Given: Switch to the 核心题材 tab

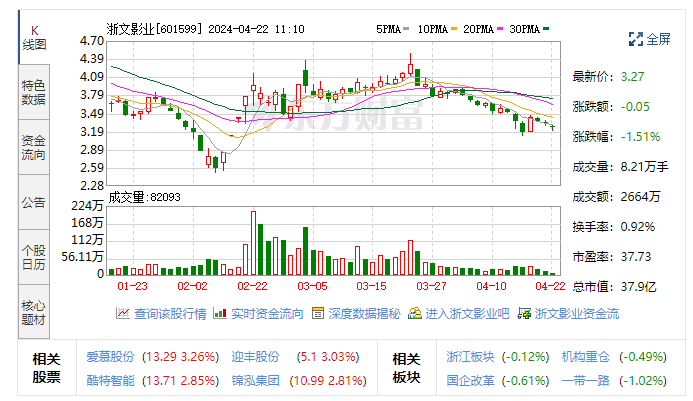Looking at the screenshot, I should [34, 312].
